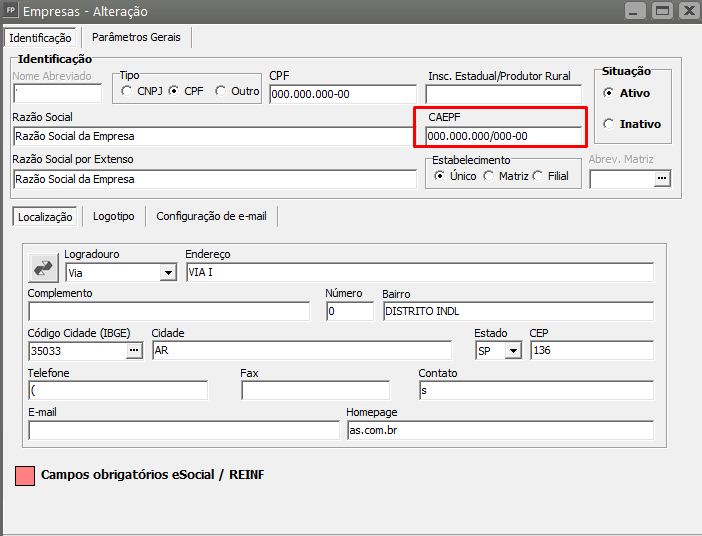Switch to Parâmetros Gerais tab
The height and width of the screenshot is (536, 702).
pyautogui.click(x=136, y=37)
